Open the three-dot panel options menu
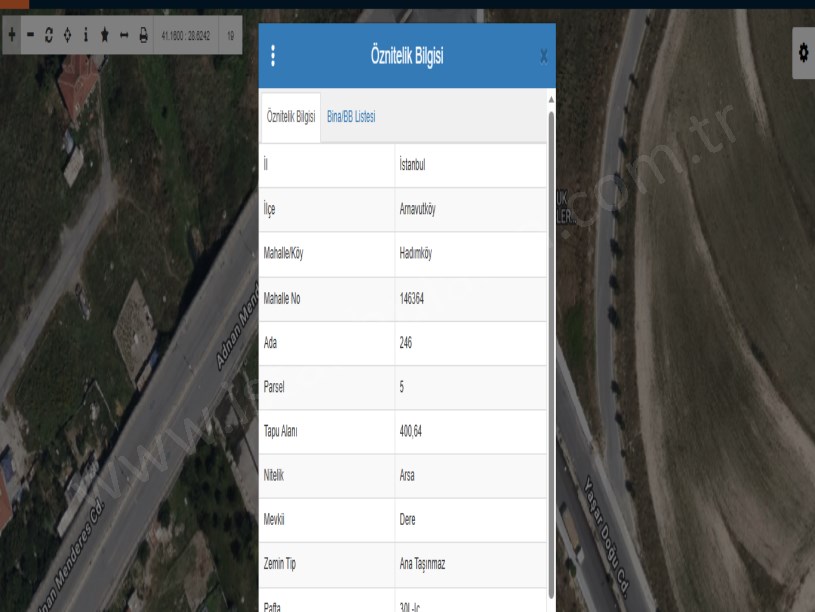The image size is (815, 612). (273, 56)
